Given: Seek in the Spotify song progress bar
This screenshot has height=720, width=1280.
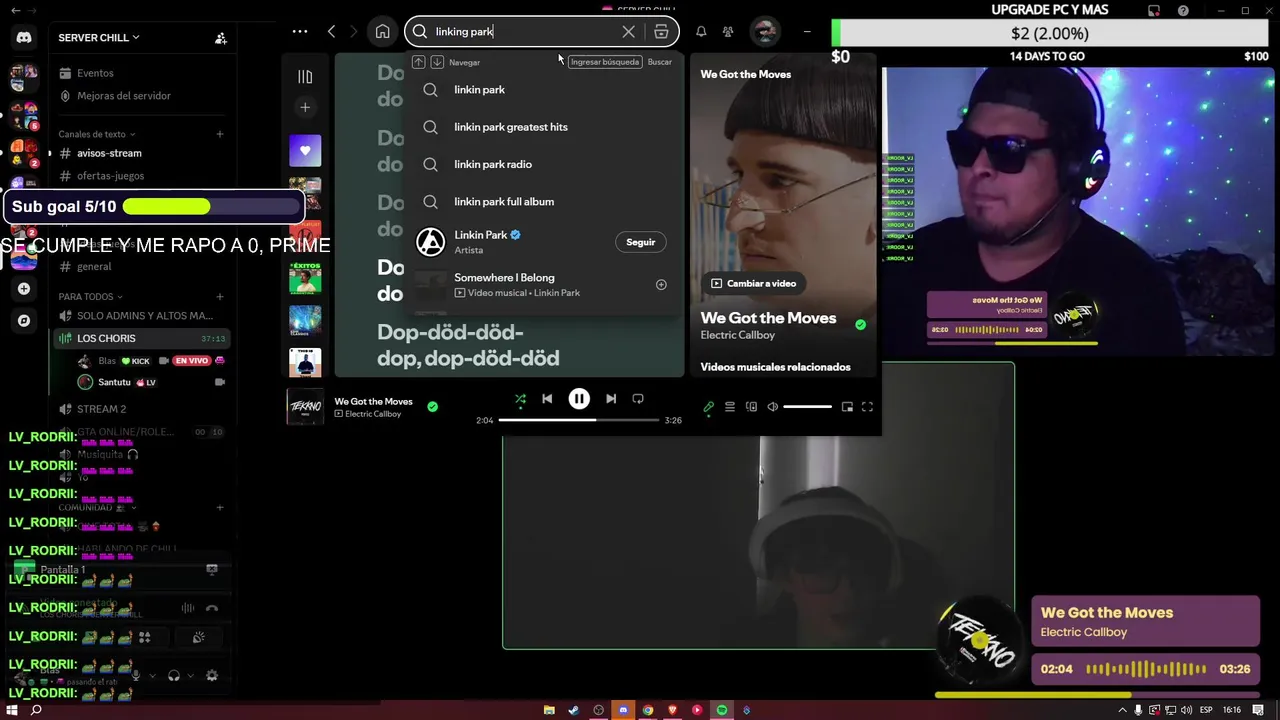Looking at the screenshot, I should click(x=578, y=420).
